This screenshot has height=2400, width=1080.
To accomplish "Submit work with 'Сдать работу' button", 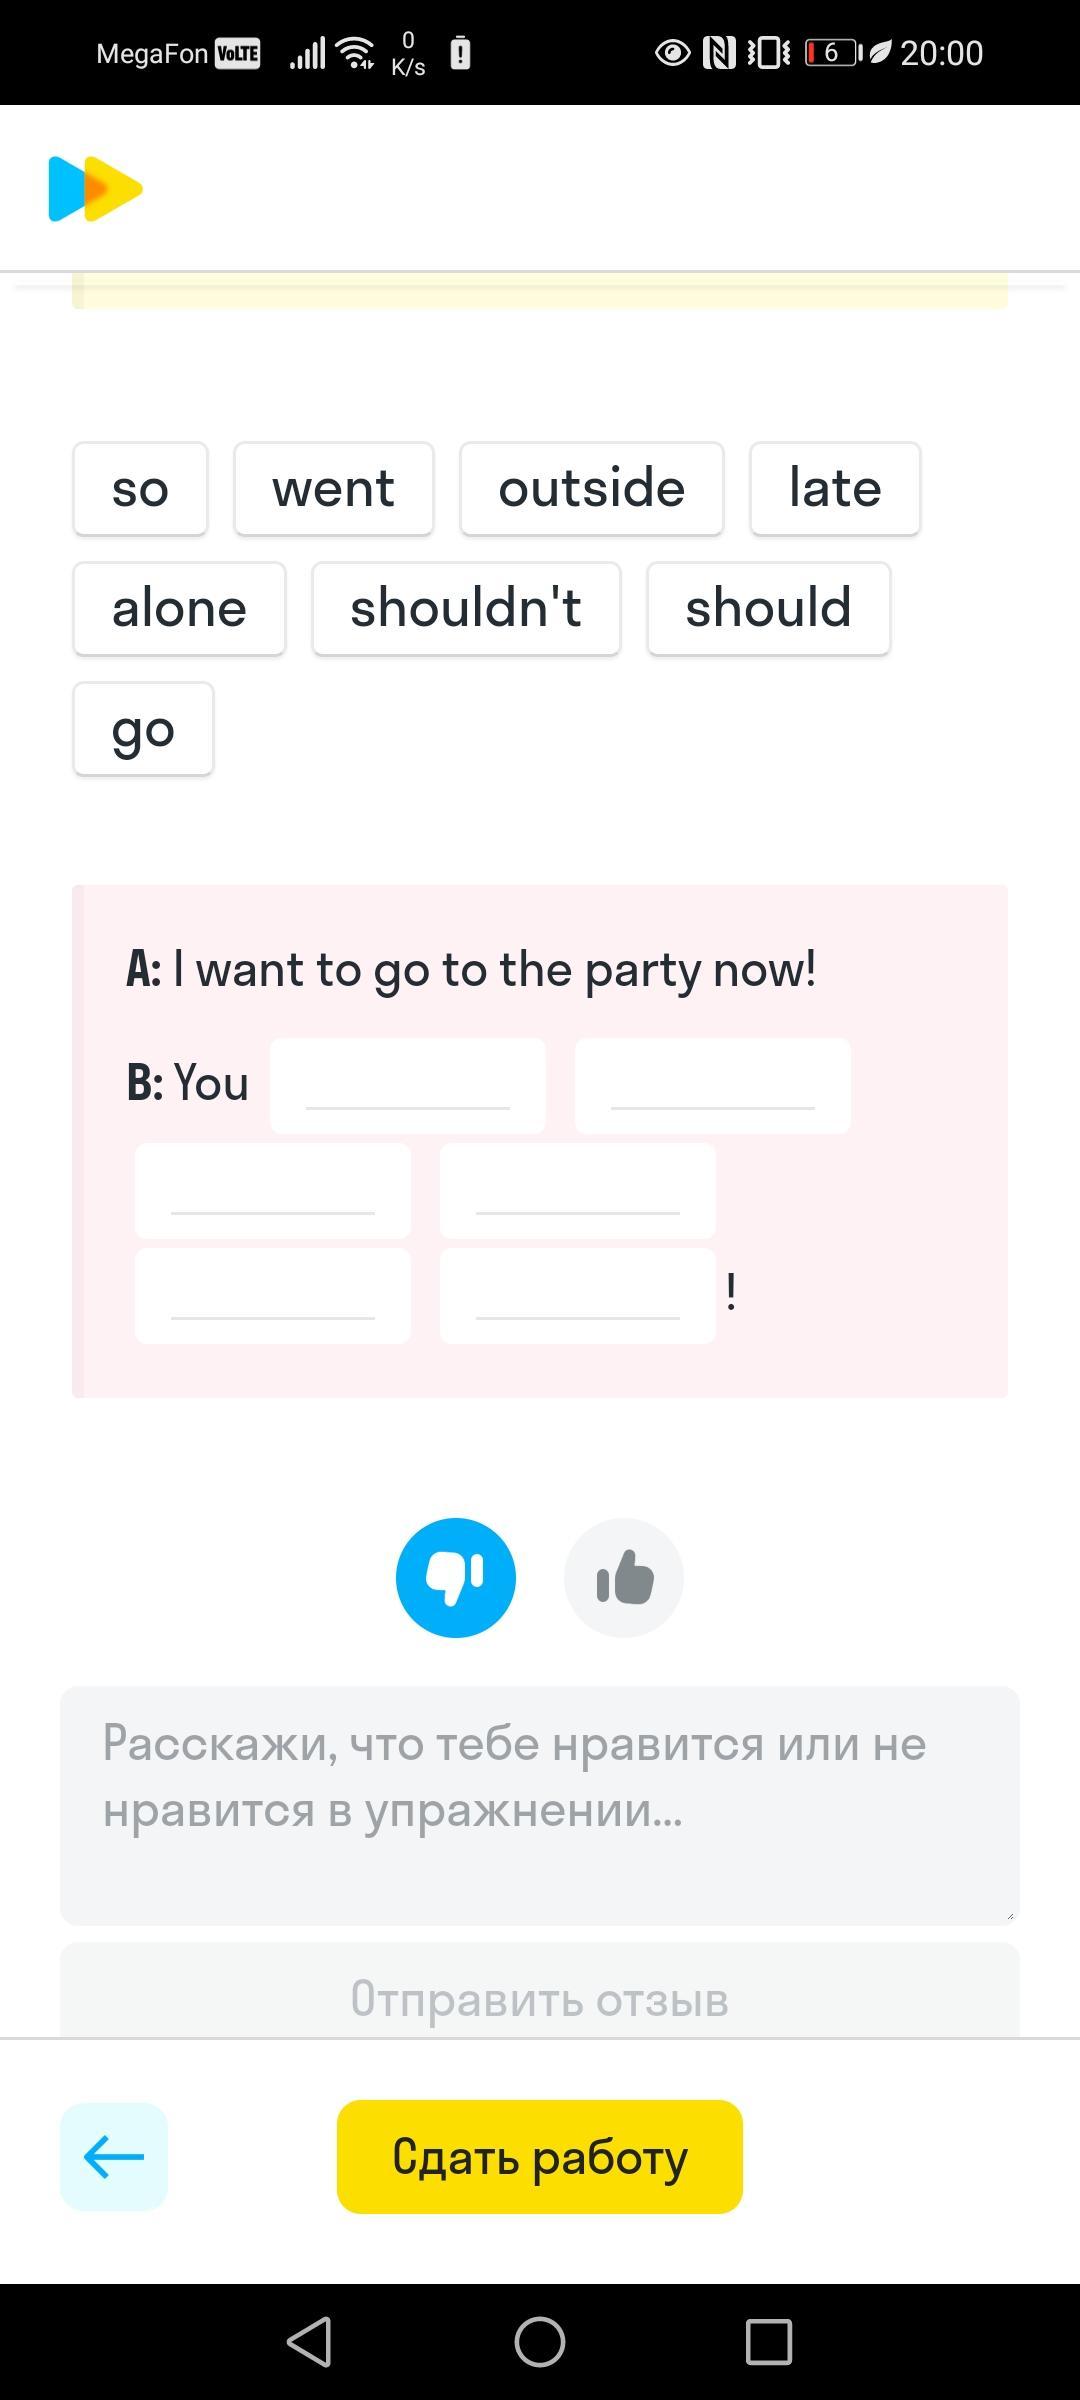I will 540,2157.
